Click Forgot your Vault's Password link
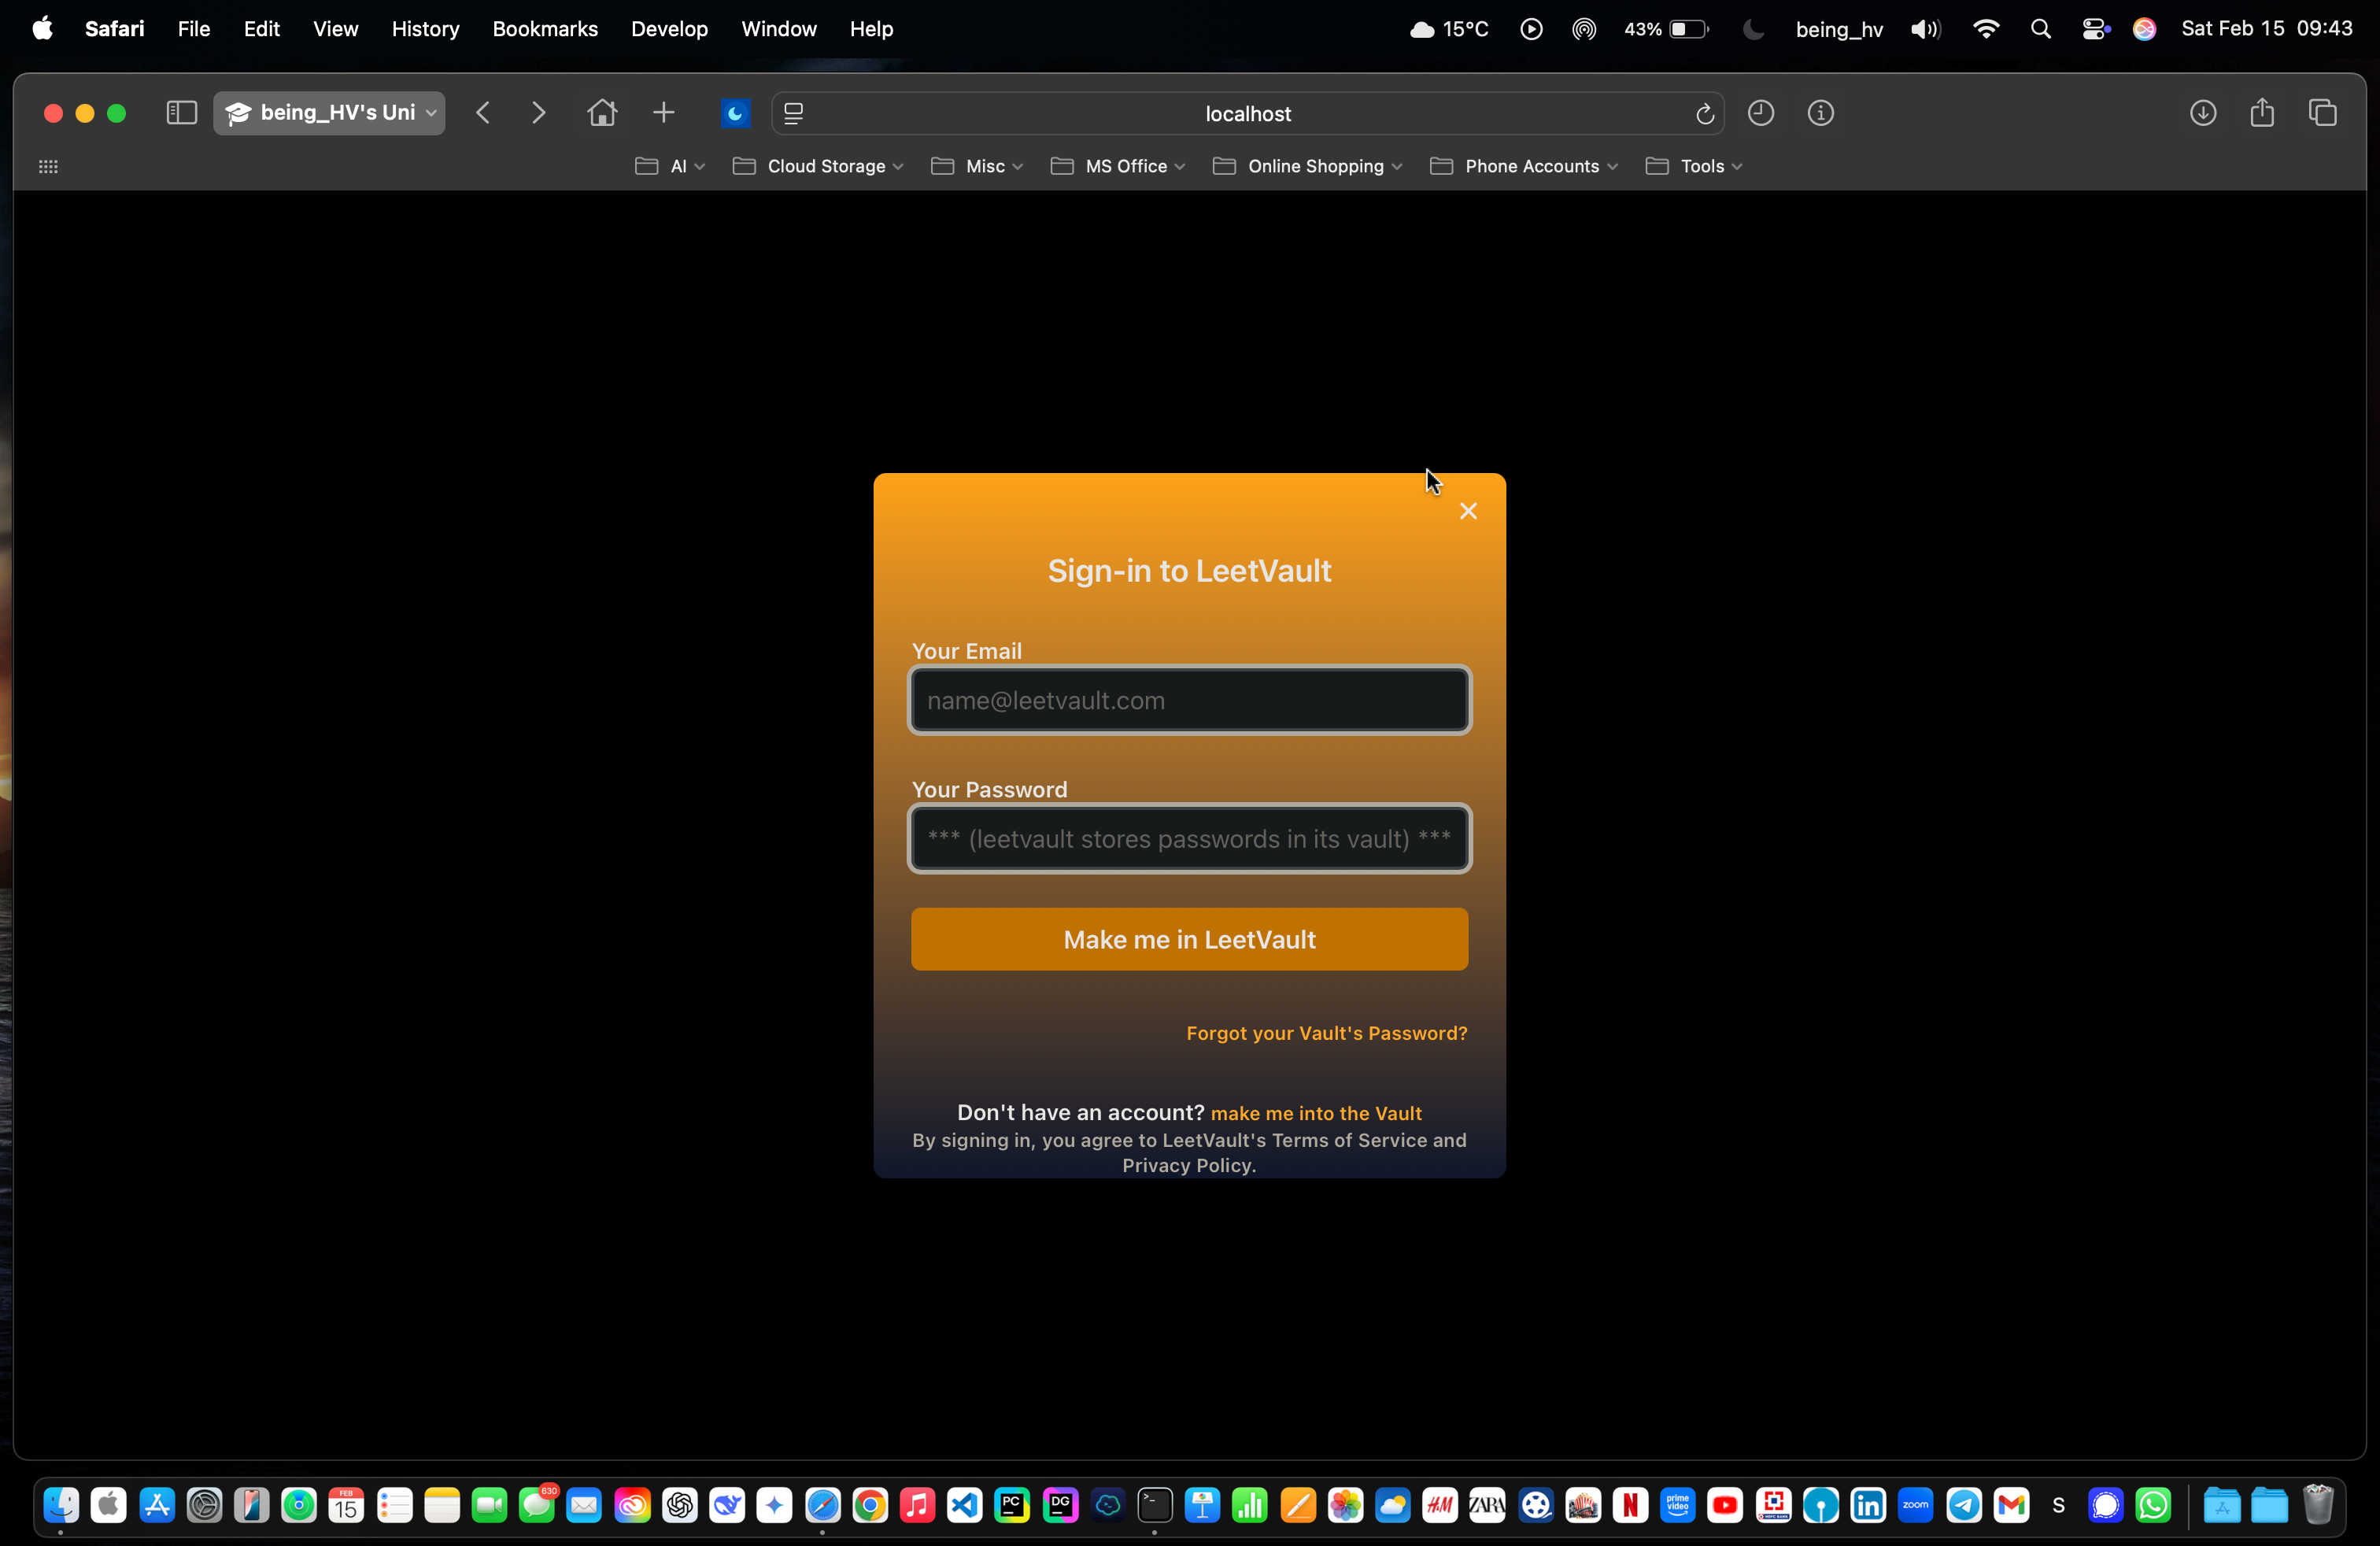Screen dimensions: 2380x1546 (x=1326, y=1033)
